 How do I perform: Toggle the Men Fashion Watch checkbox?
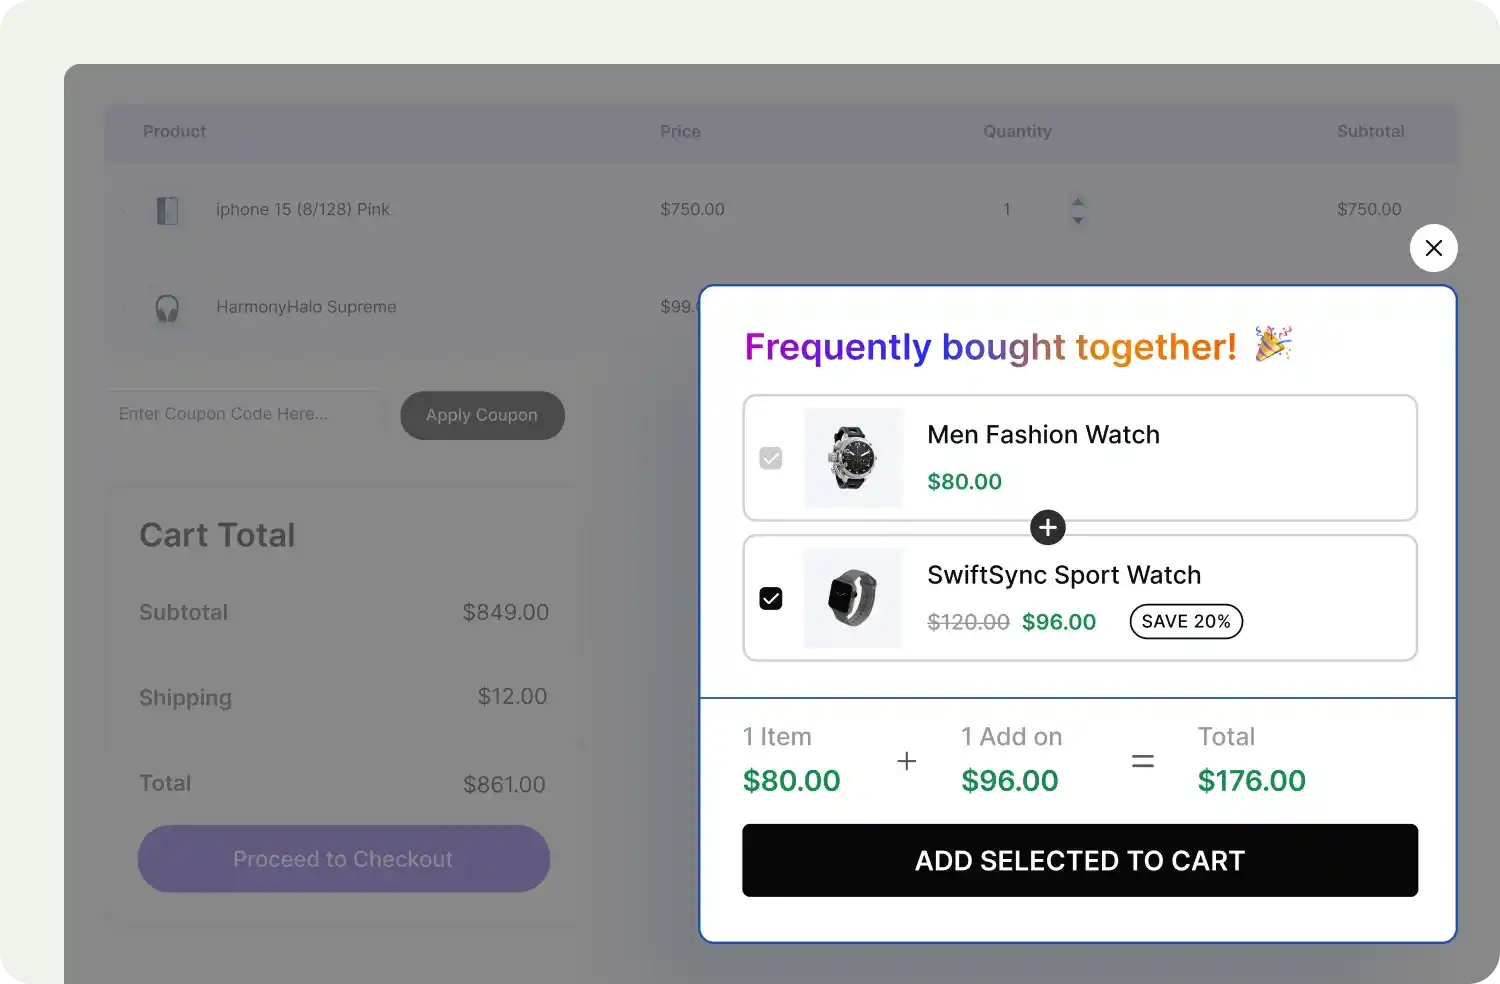[x=771, y=458]
